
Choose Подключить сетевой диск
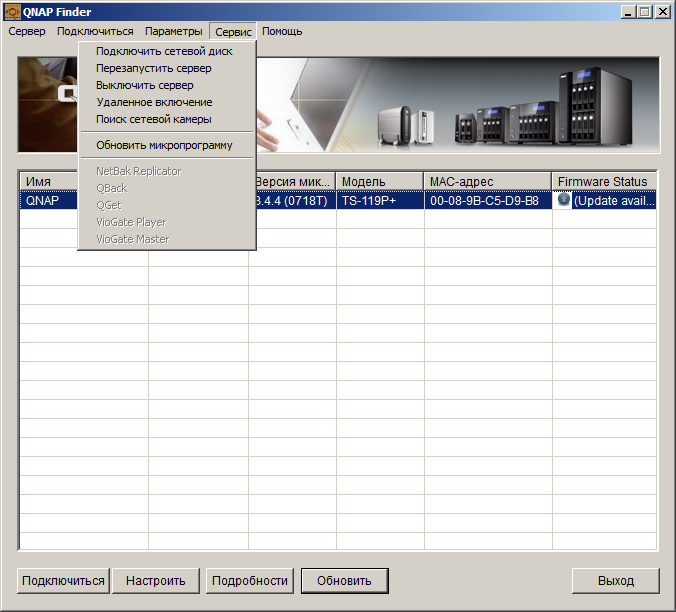click(168, 51)
